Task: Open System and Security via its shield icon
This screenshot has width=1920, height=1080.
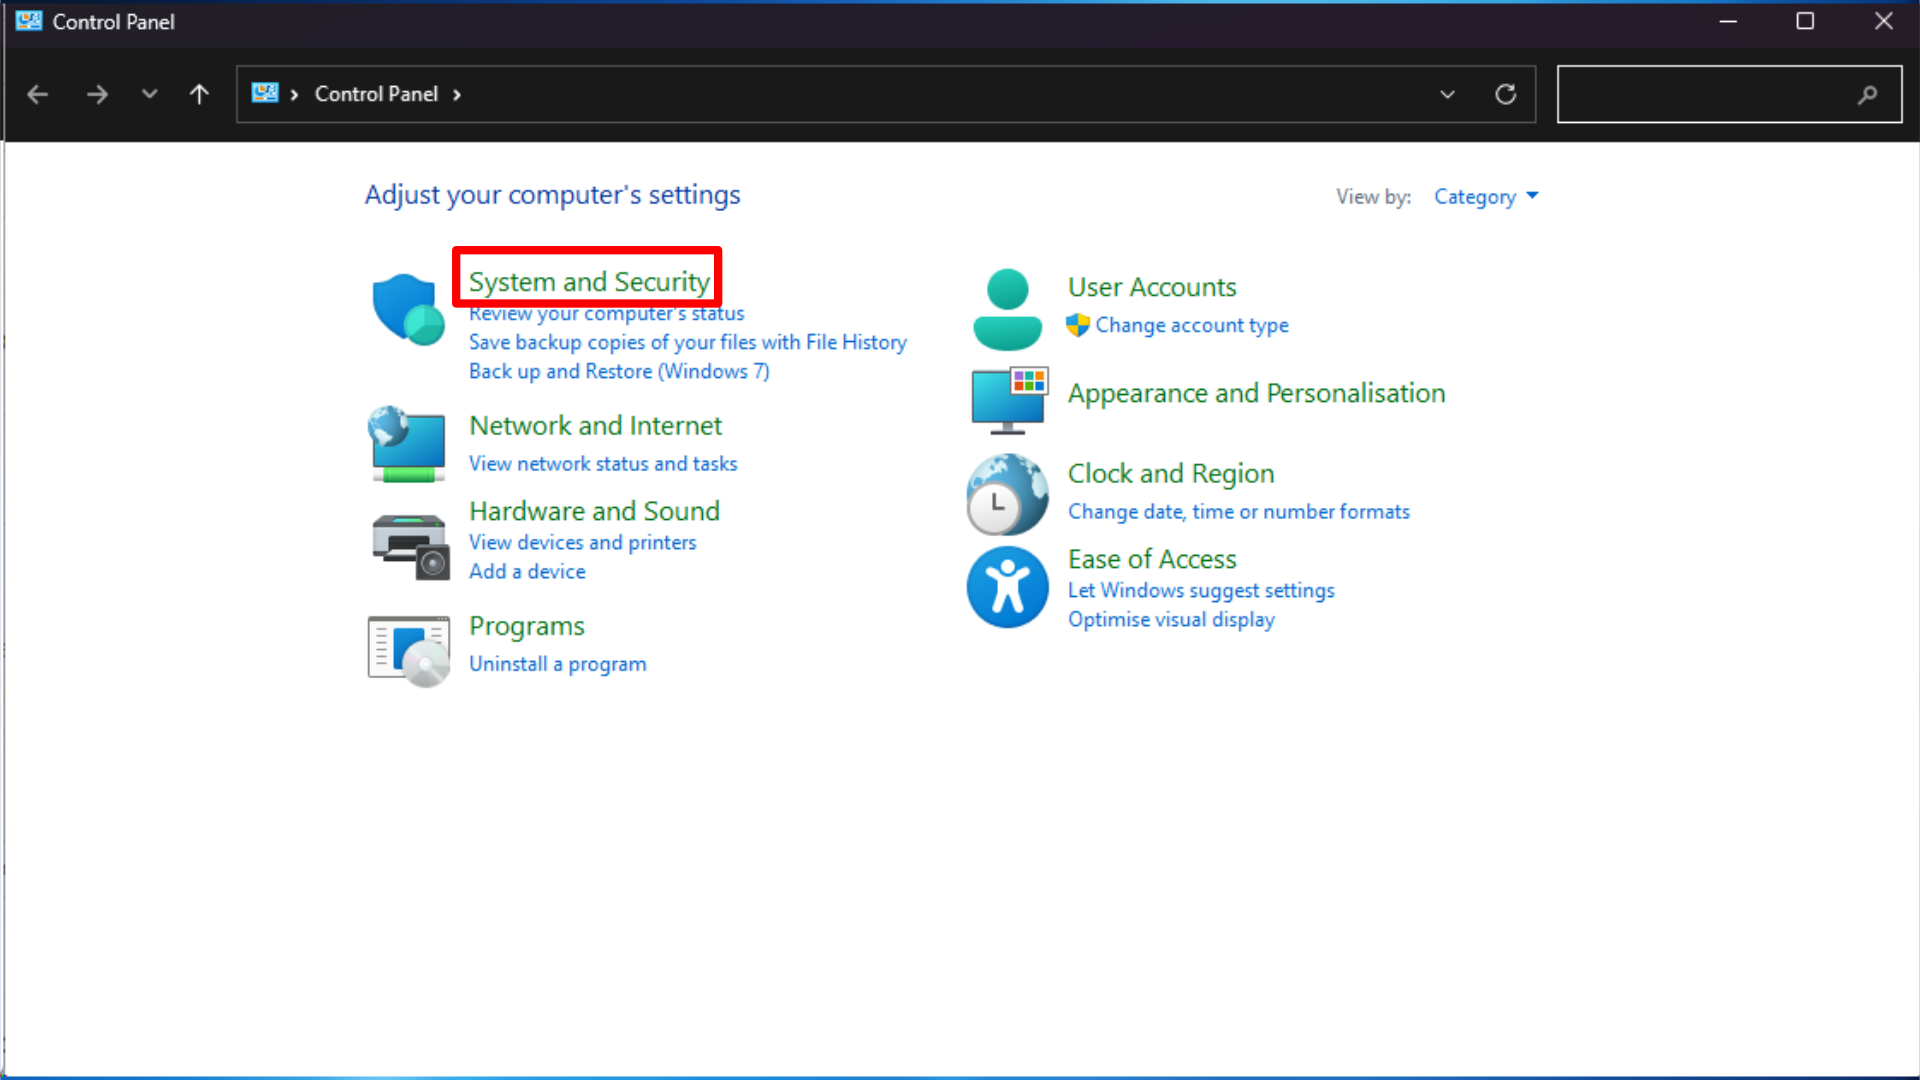Action: tap(408, 308)
